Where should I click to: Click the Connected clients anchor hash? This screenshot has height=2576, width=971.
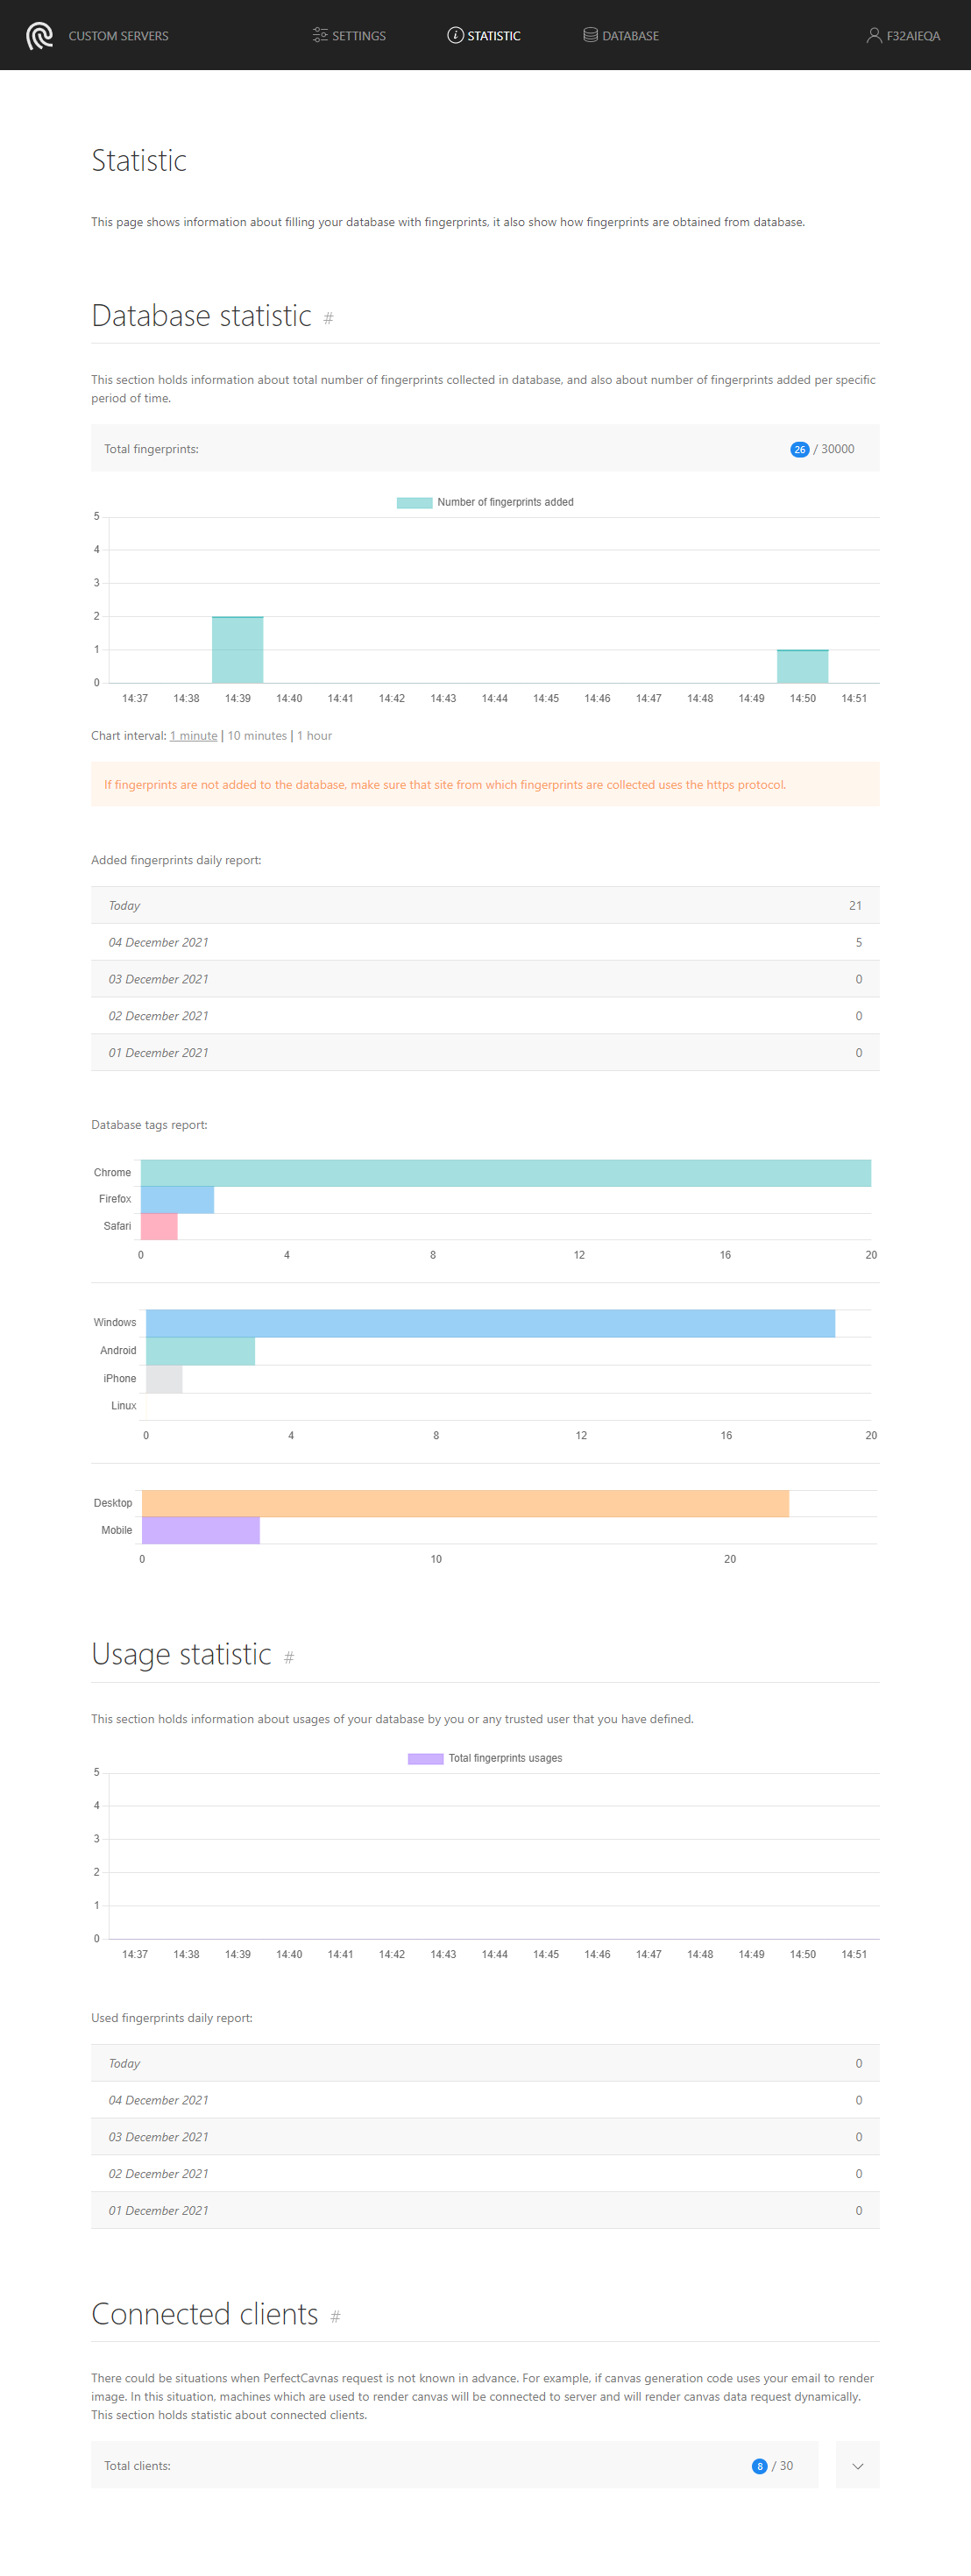click(335, 2317)
